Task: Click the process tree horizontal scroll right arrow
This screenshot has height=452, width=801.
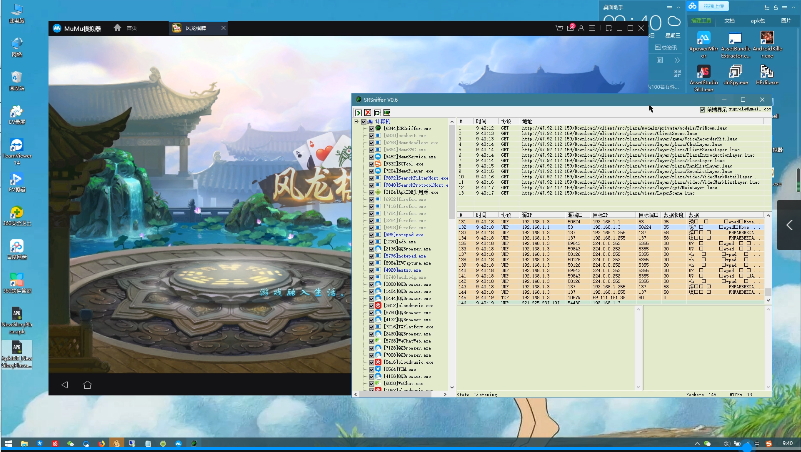Action: (445, 394)
